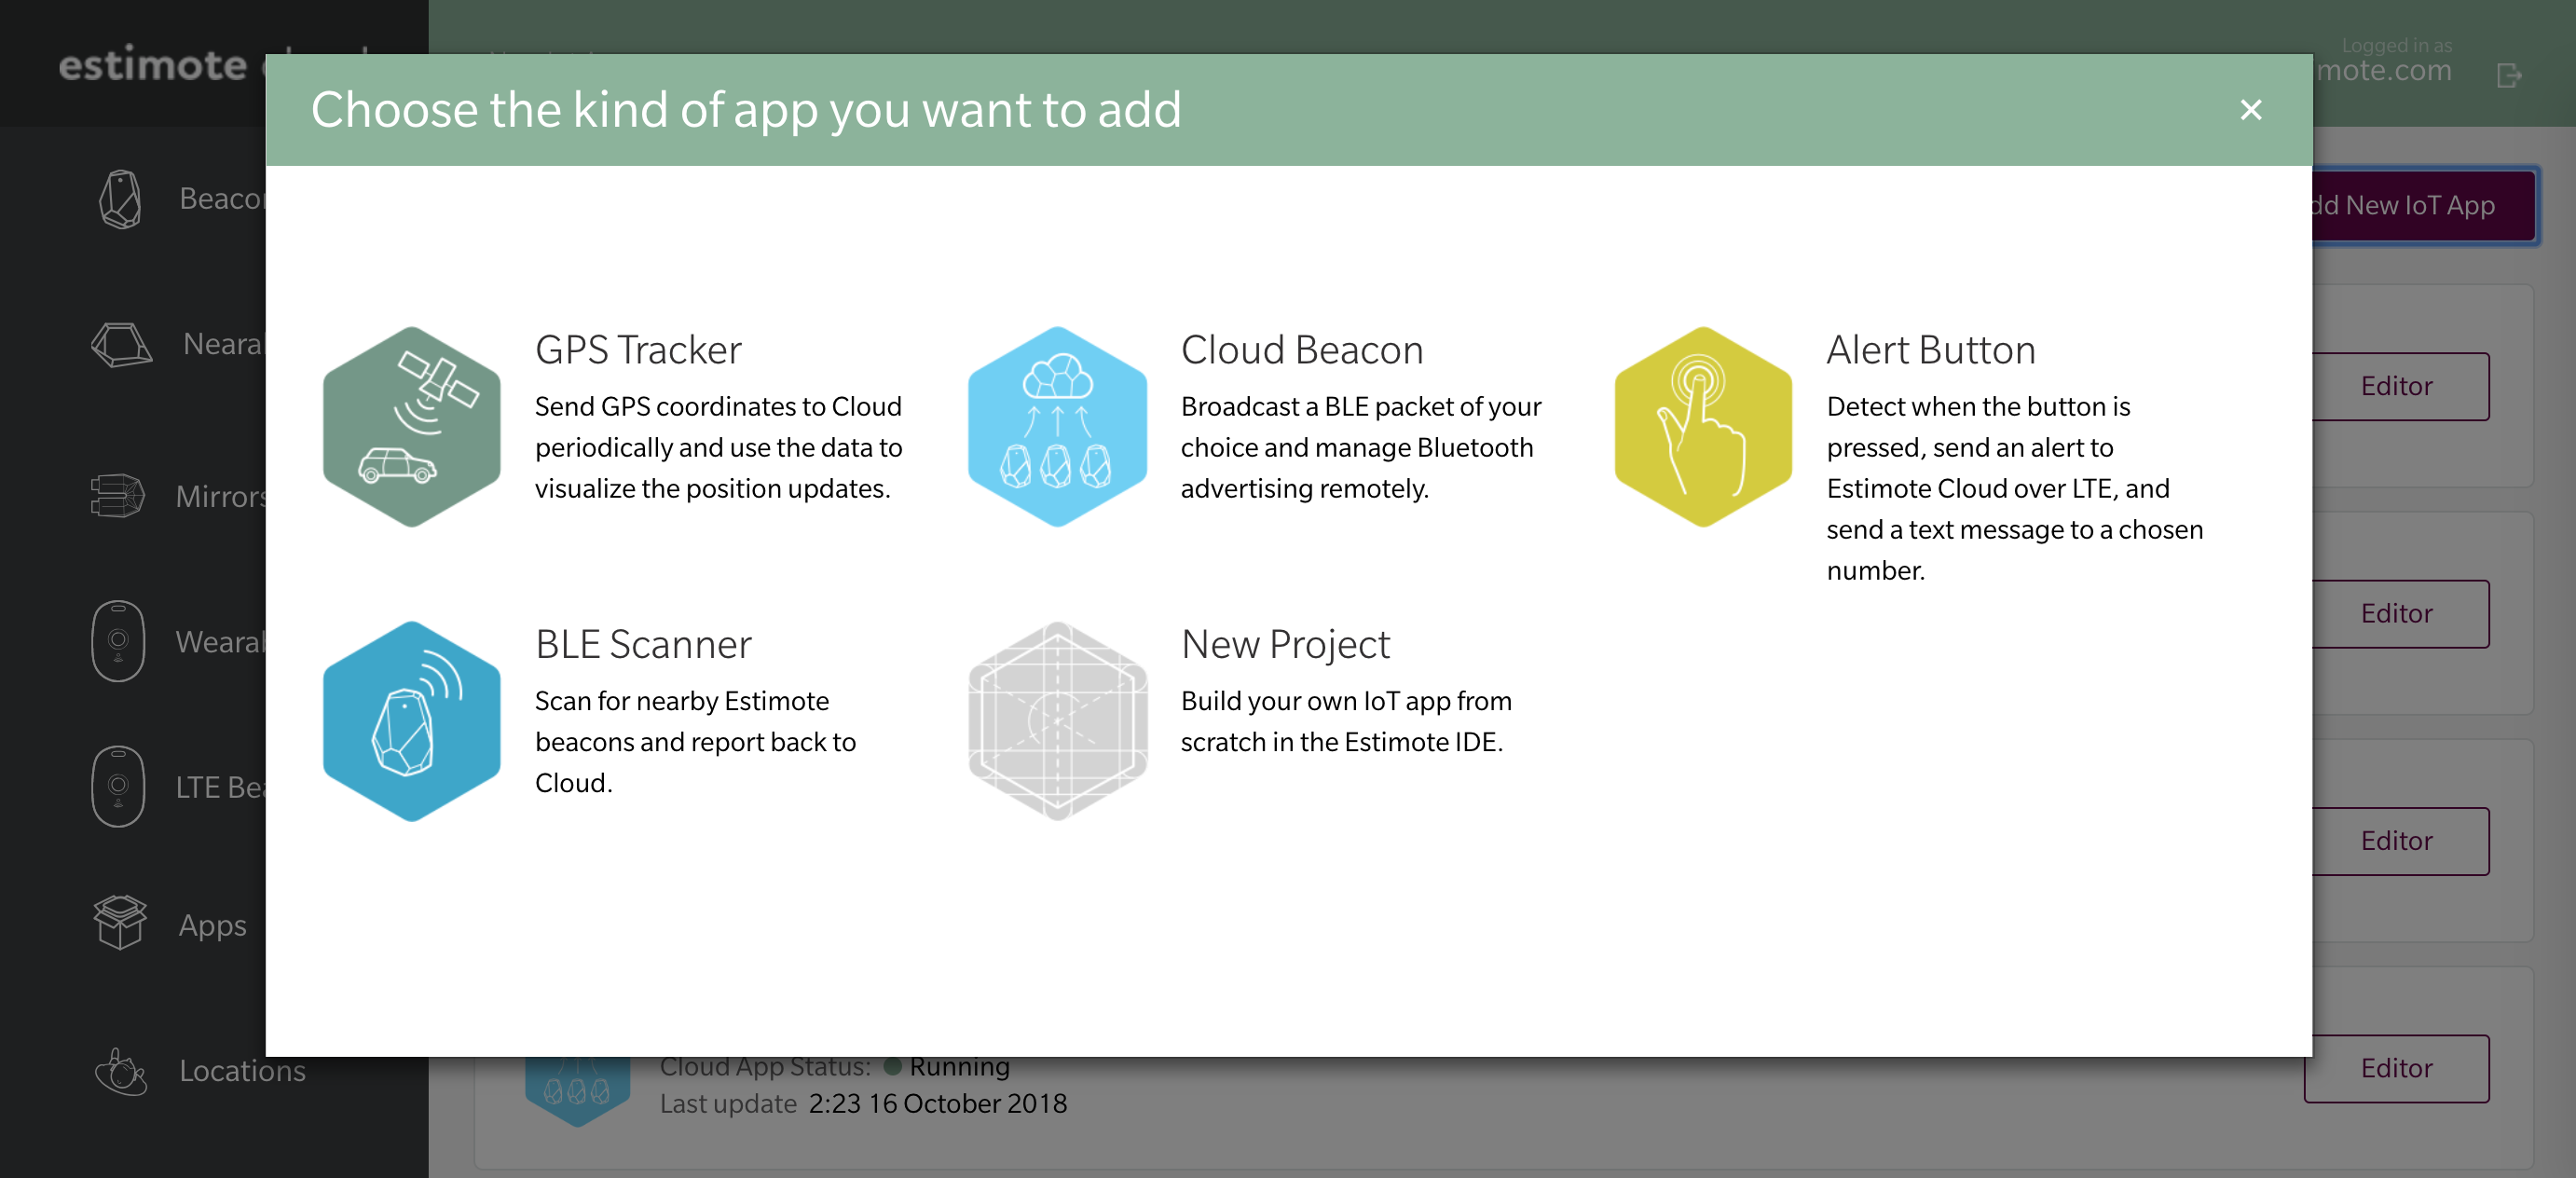
Task: Click '2:23 16 October 2018' timestamp
Action: point(938,1104)
